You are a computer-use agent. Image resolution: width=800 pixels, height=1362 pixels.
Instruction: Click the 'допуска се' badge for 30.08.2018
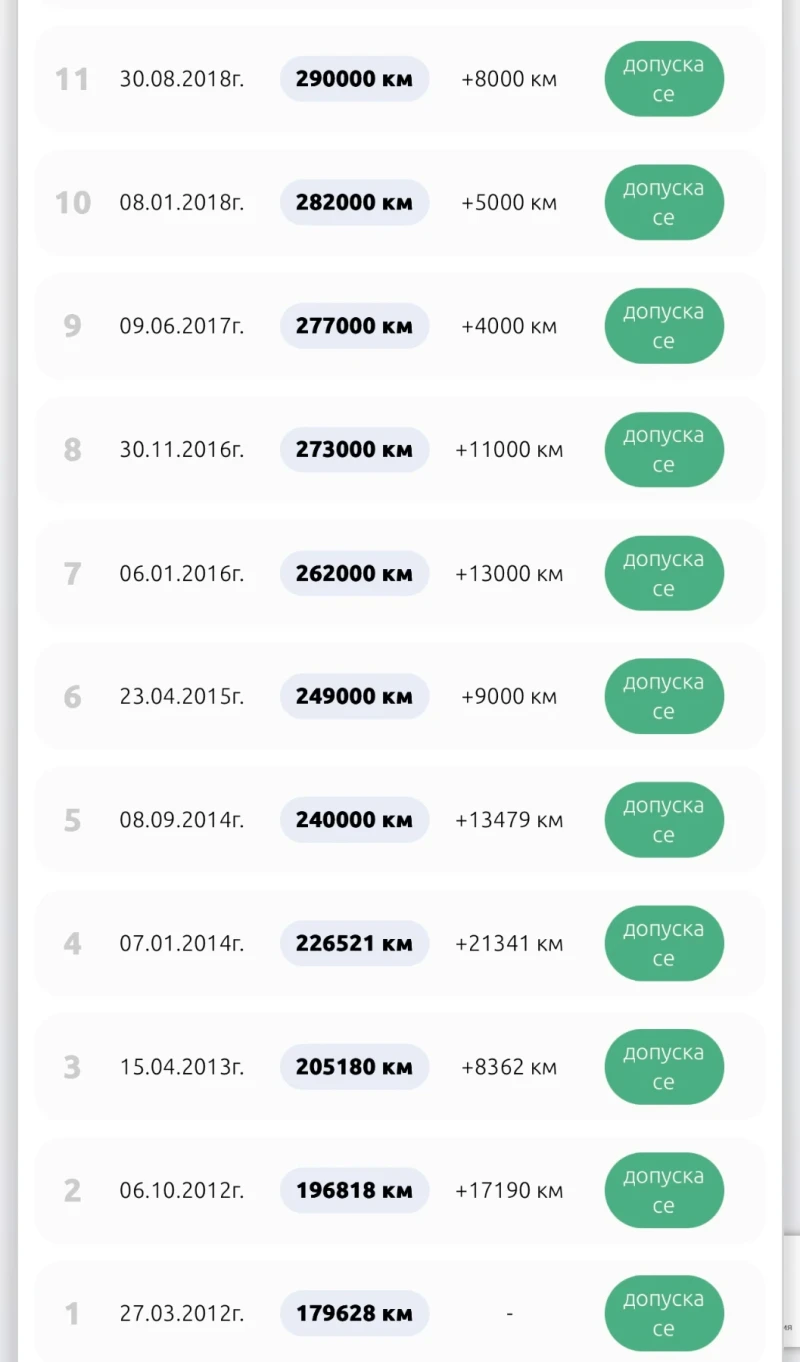coord(663,79)
